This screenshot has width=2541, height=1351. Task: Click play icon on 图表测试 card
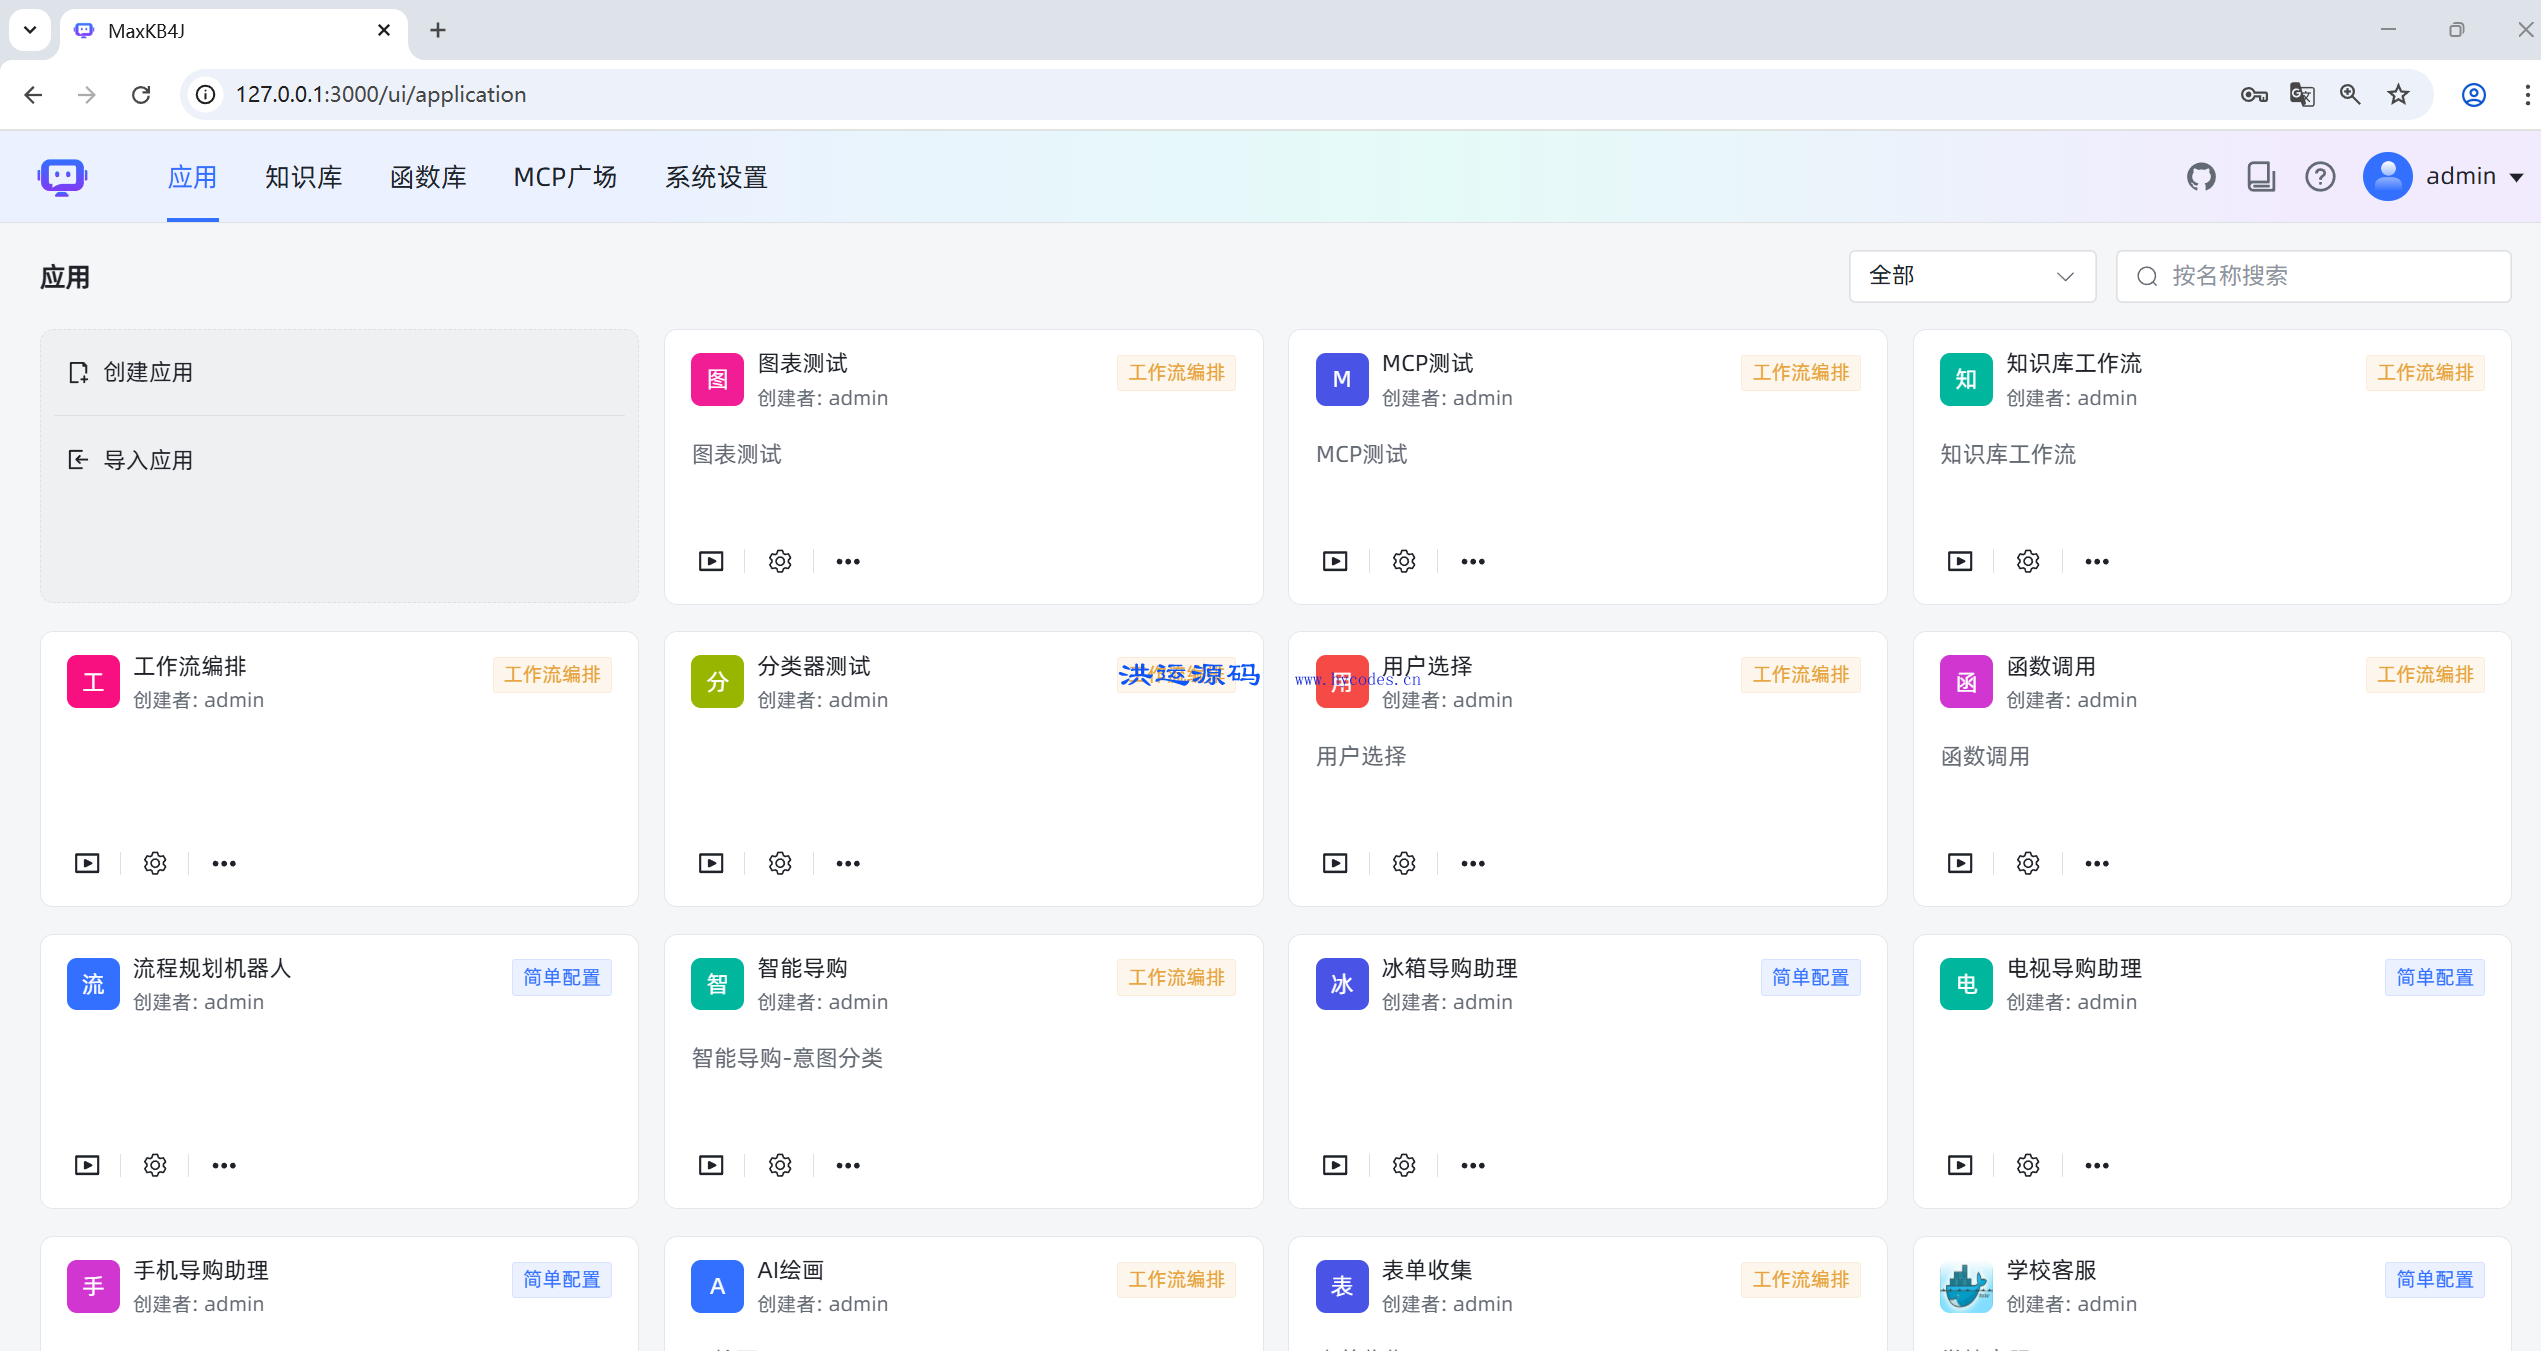tap(711, 561)
